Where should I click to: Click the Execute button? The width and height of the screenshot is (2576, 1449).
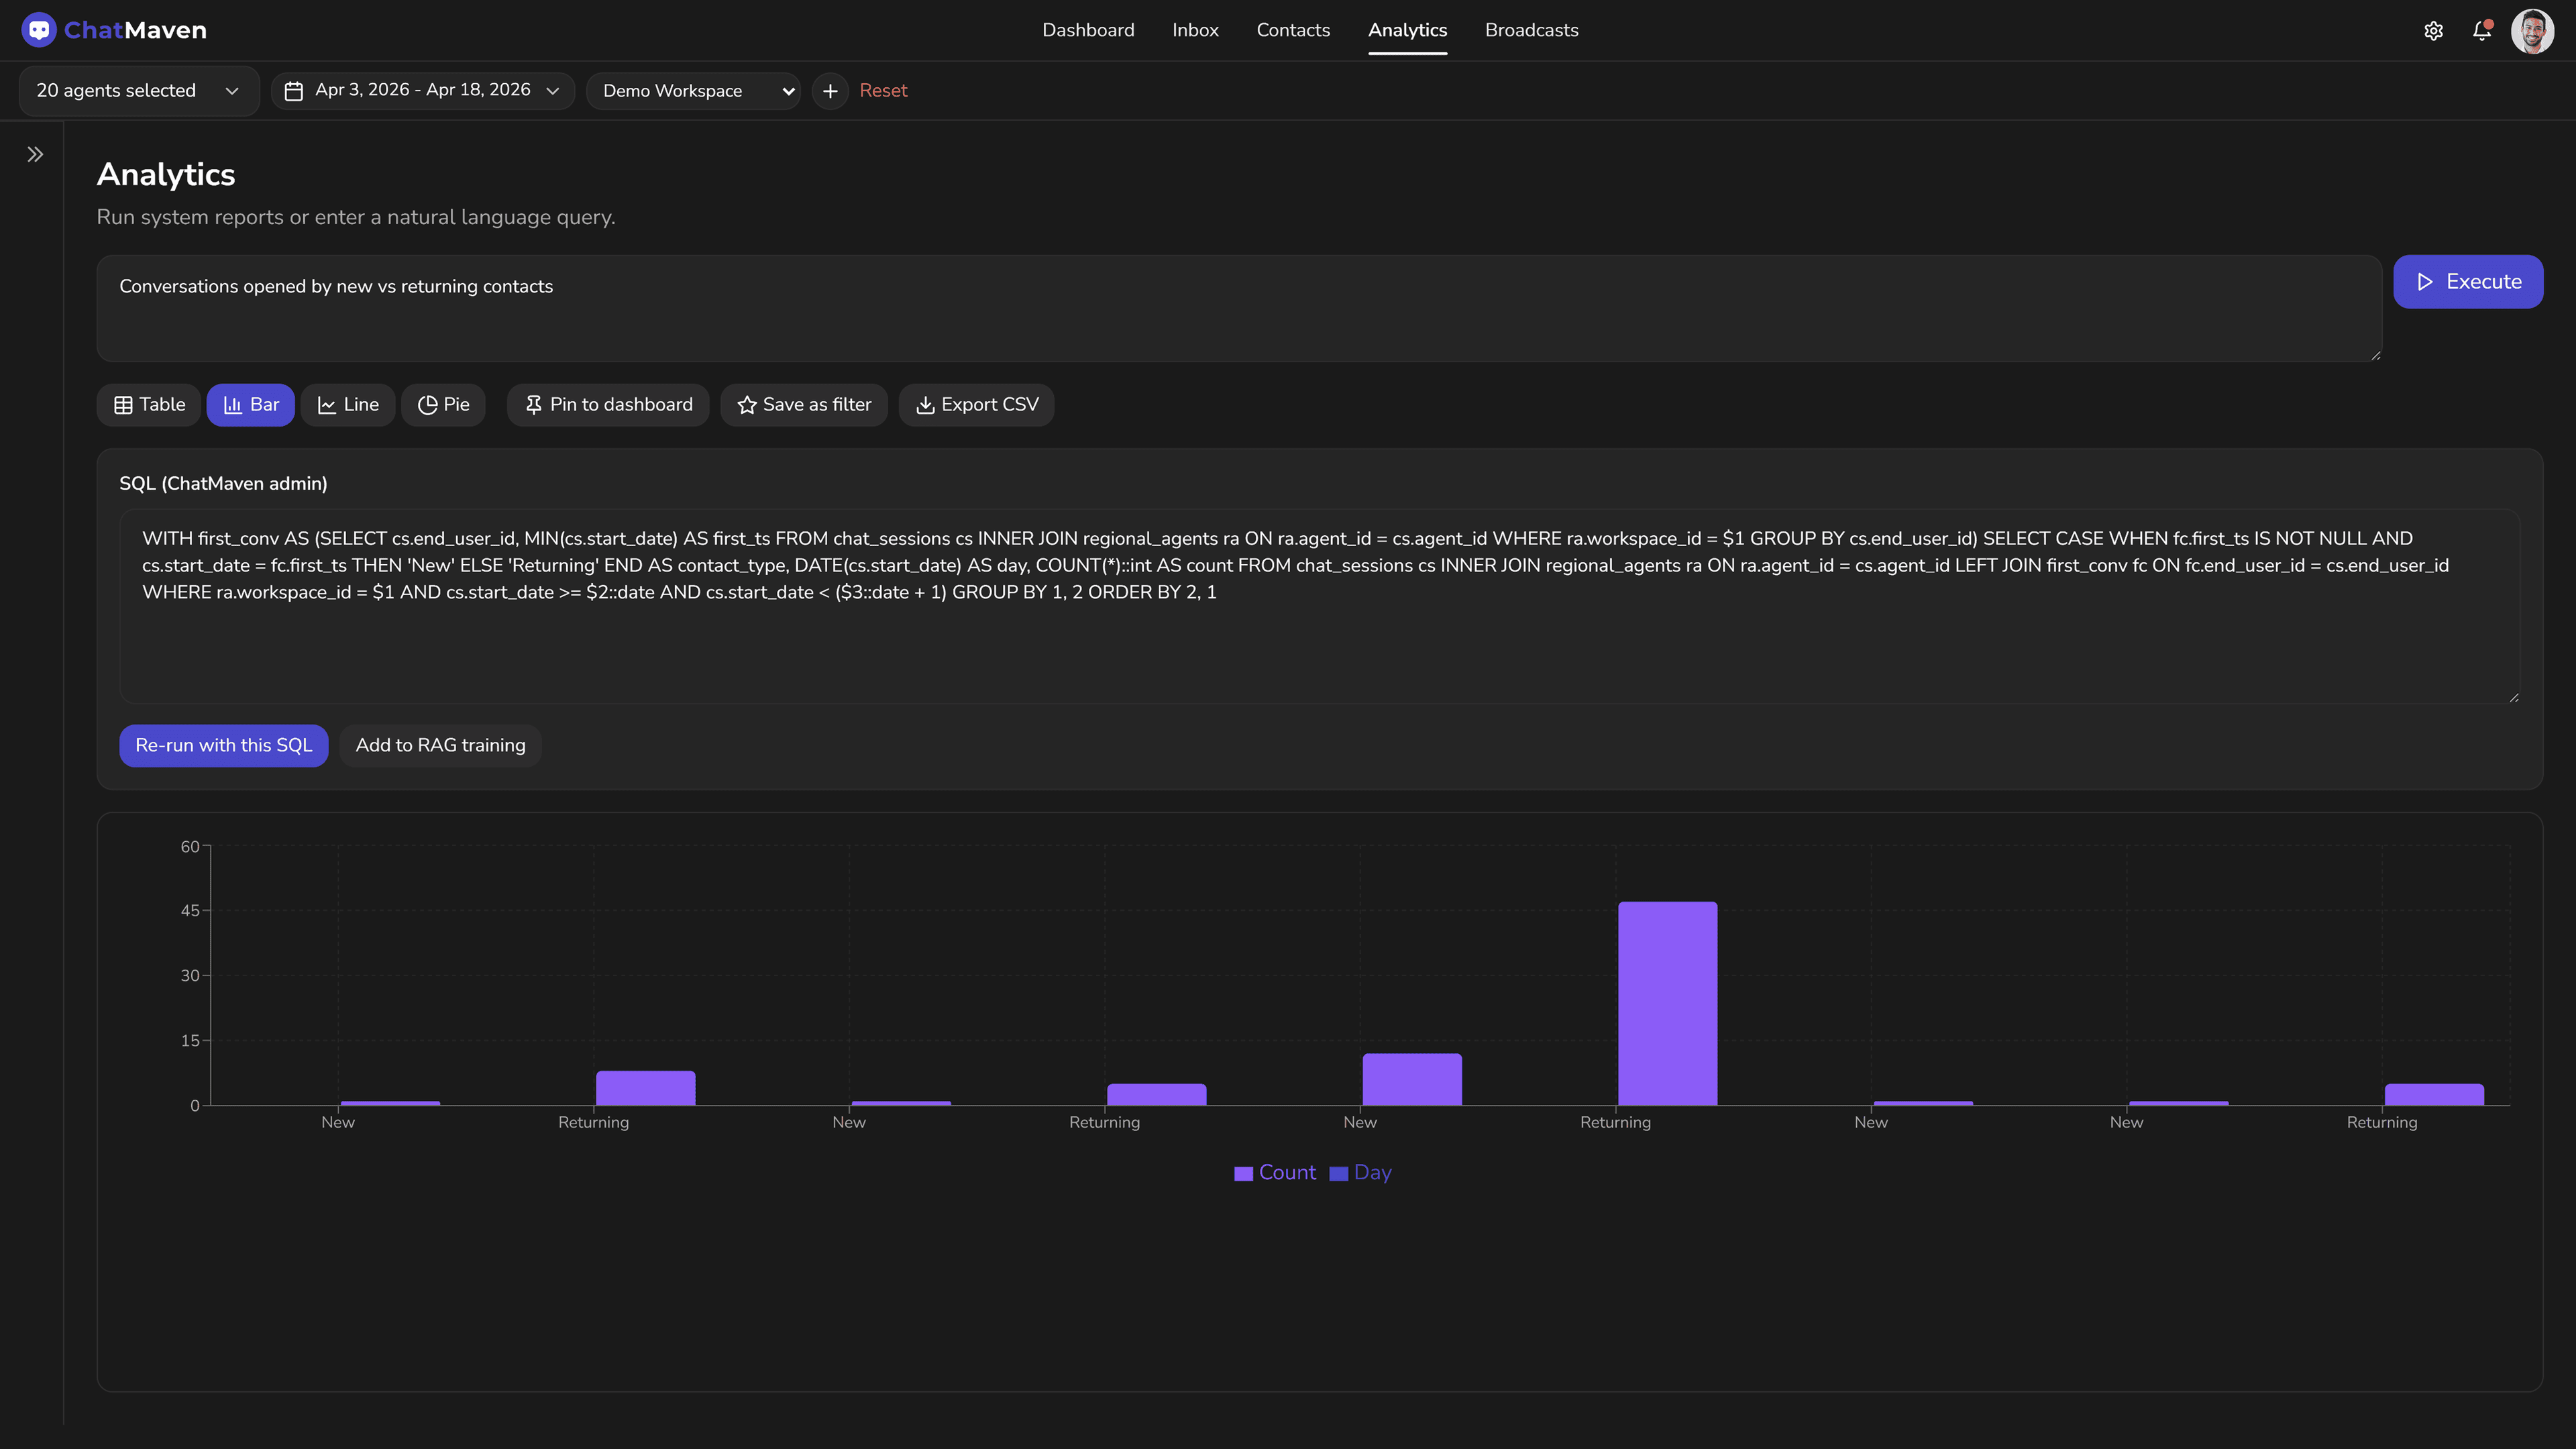(x=2468, y=281)
